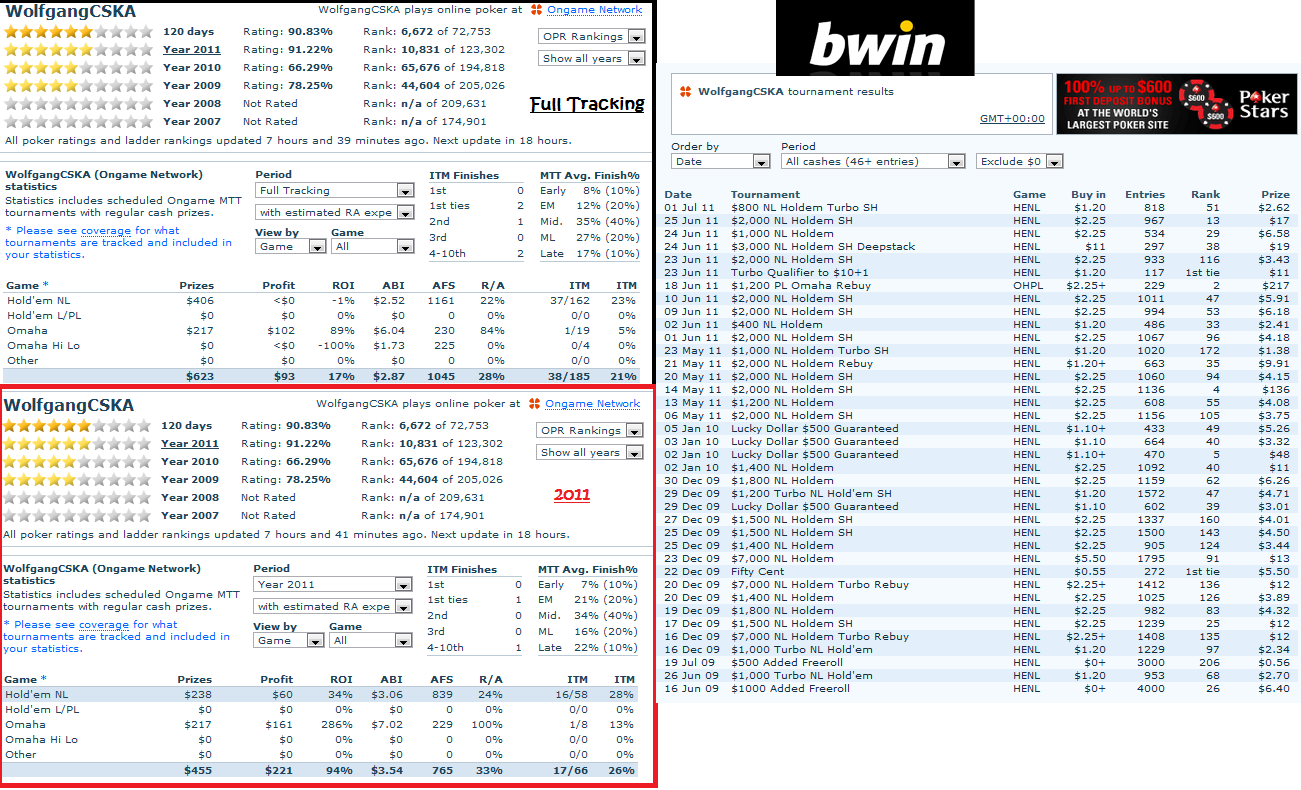The image size is (1301, 790).
Task: Click the 120 days star rating in top panel
Action: 78,32
